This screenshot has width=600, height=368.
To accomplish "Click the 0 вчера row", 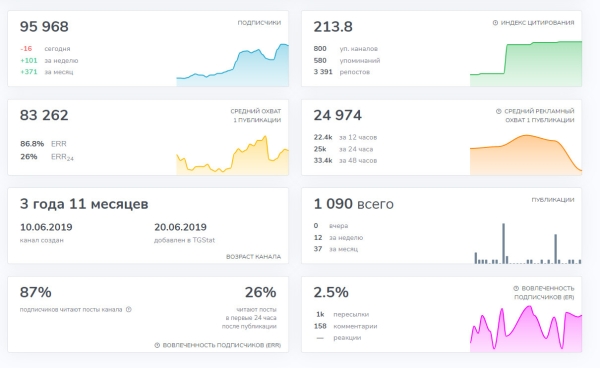I will tap(331, 226).
